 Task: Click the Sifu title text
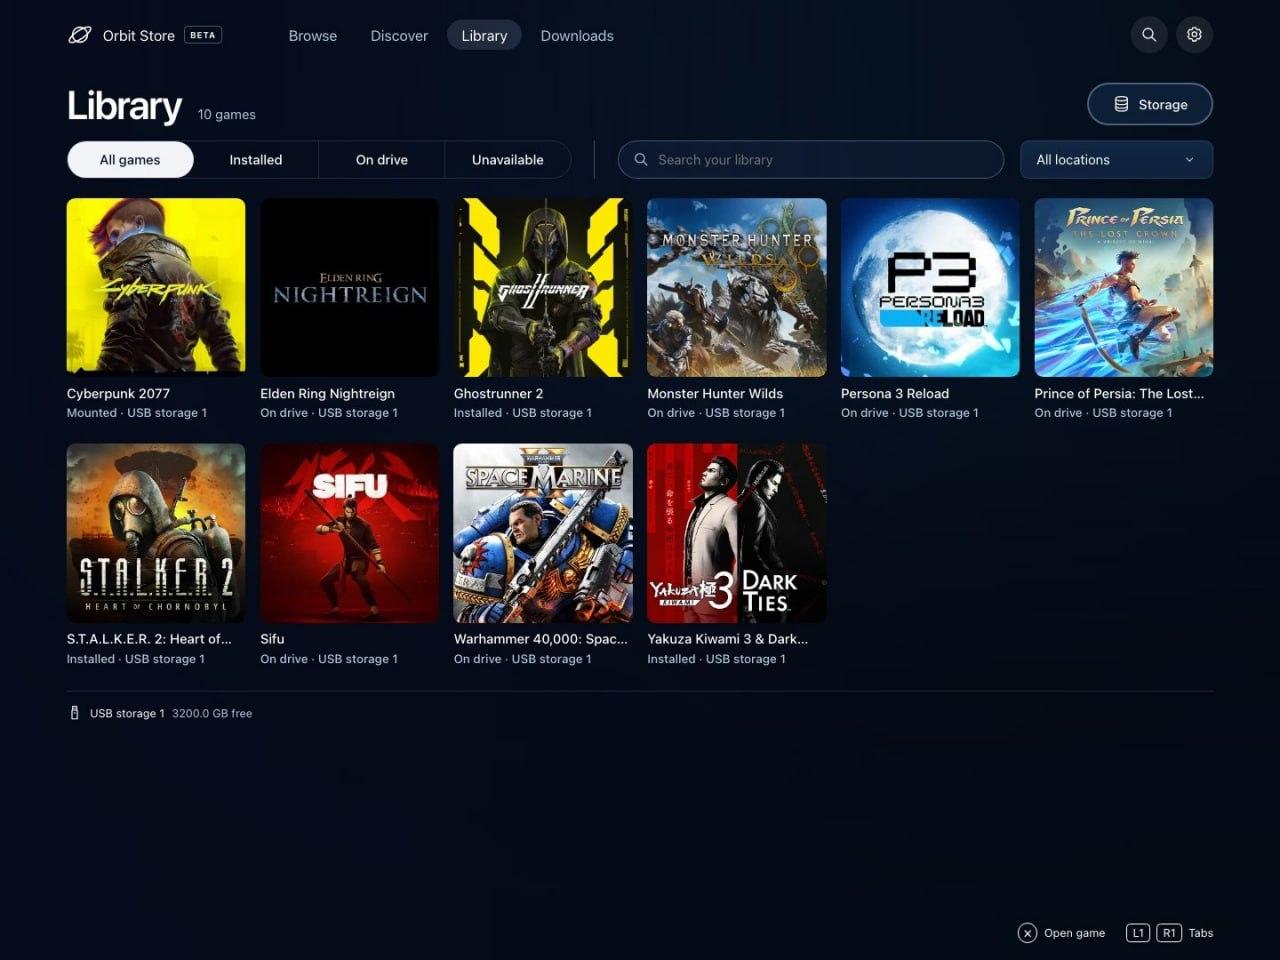click(x=272, y=639)
